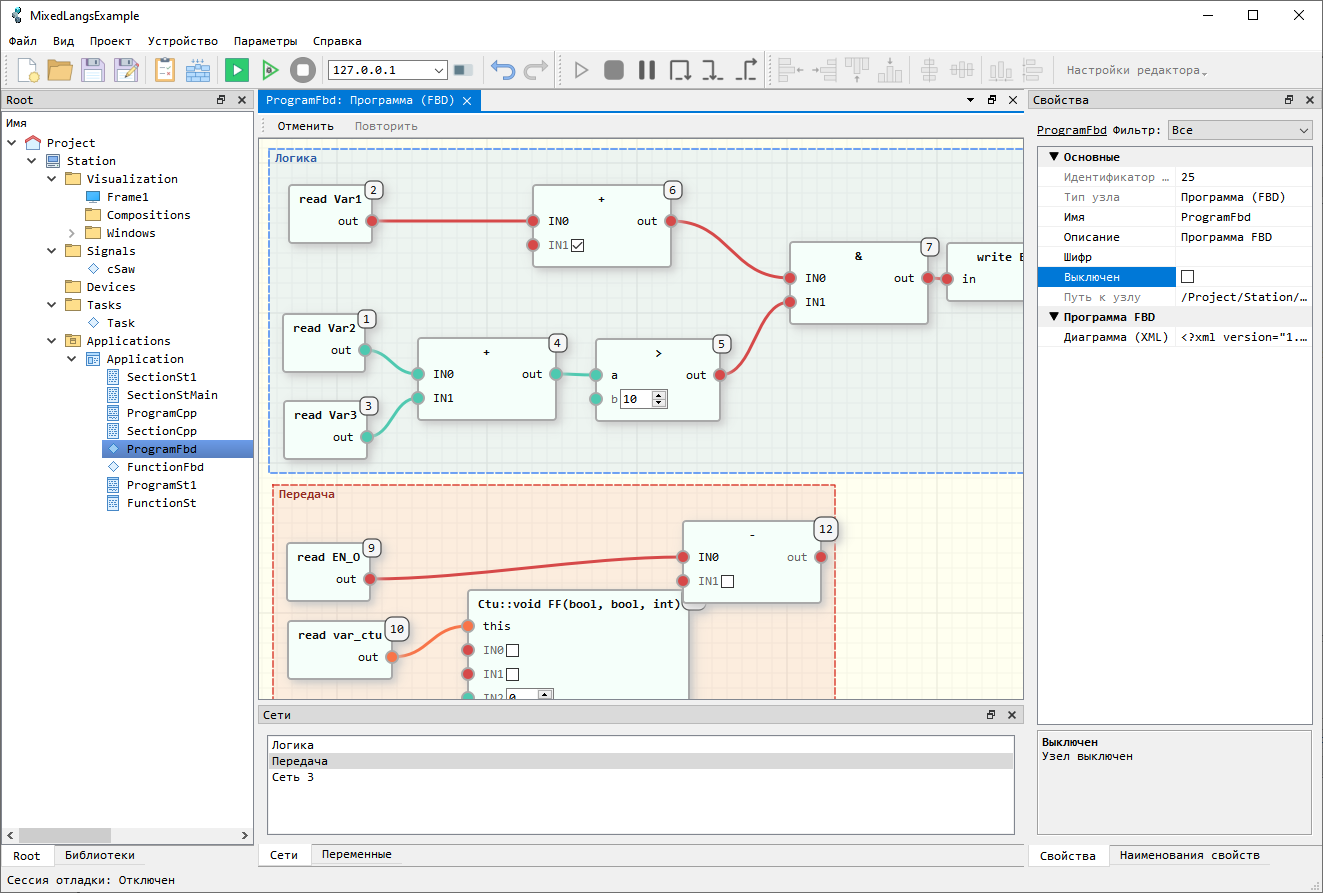
Task: Open the Фильтр Все dropdown
Action: click(x=1240, y=130)
